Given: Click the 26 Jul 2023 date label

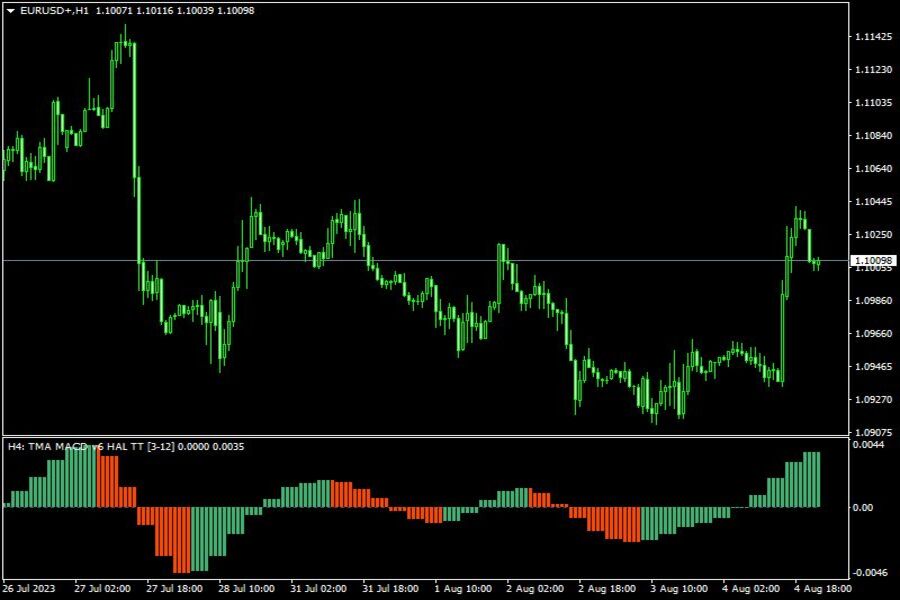Looking at the screenshot, I should coord(29,589).
